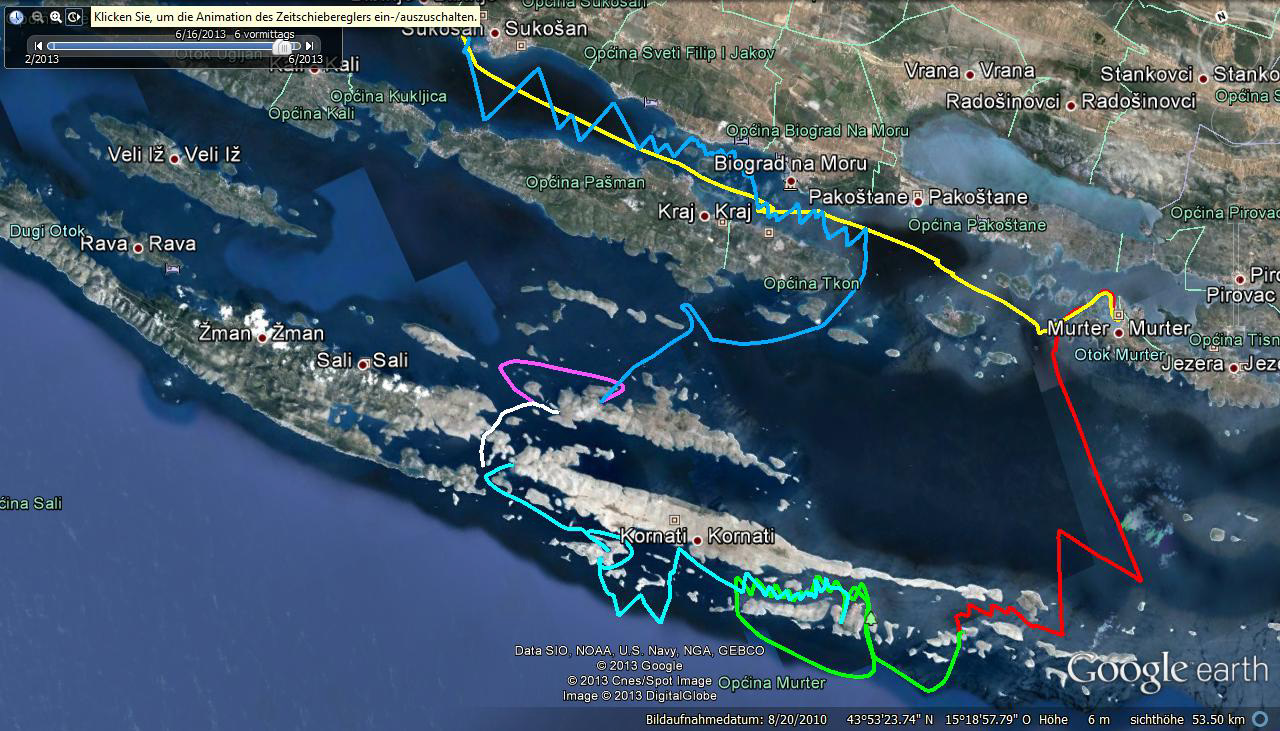Click the time slider end thumb

coord(283,46)
